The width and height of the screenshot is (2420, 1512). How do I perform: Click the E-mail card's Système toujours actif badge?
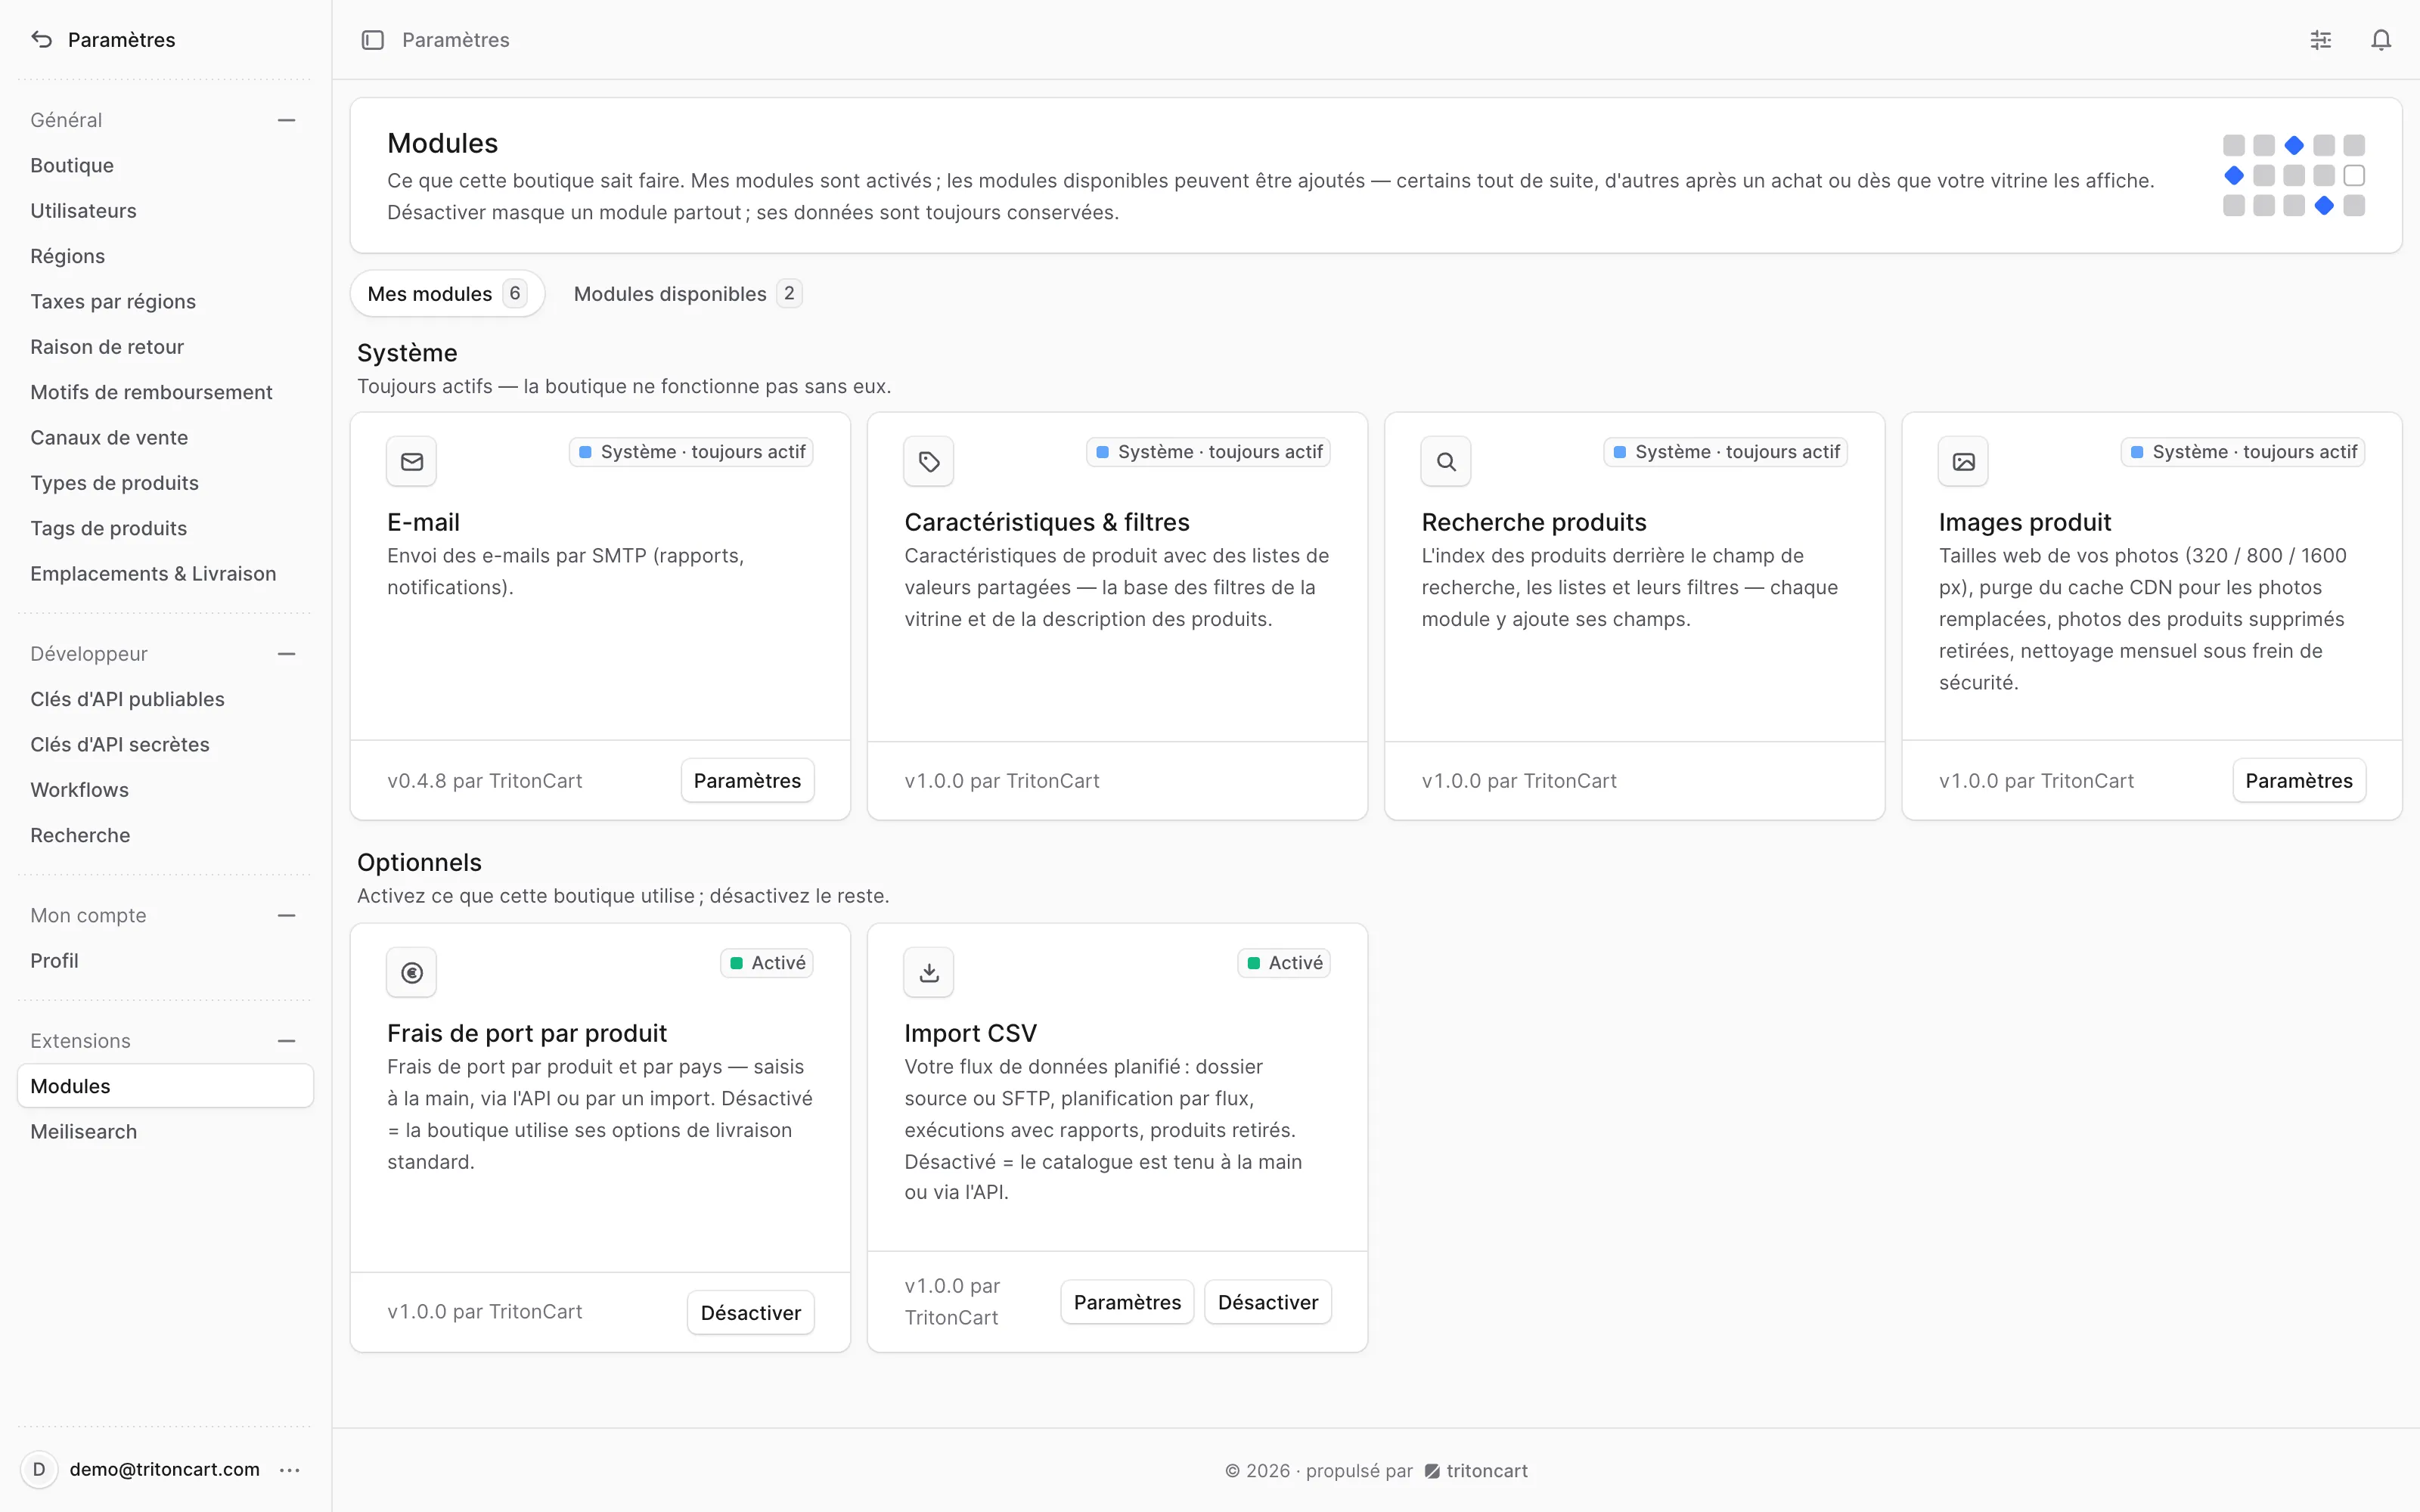click(692, 452)
